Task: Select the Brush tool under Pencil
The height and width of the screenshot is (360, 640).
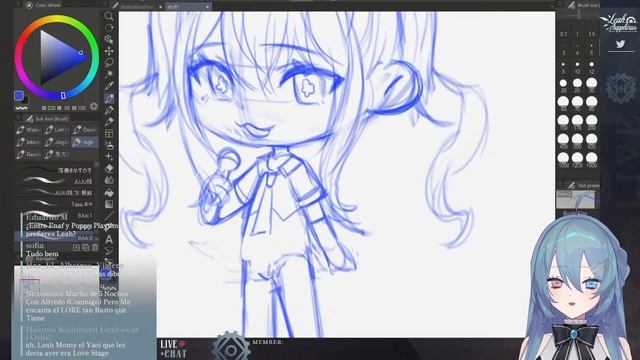Action: (x=109, y=122)
